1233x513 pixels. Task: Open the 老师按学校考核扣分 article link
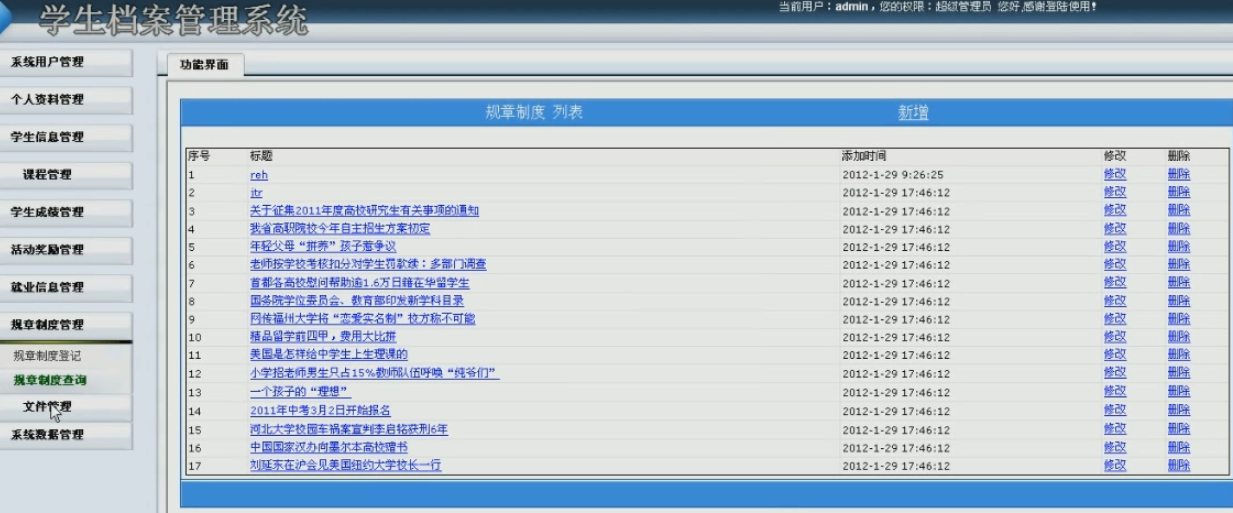[x=368, y=265]
